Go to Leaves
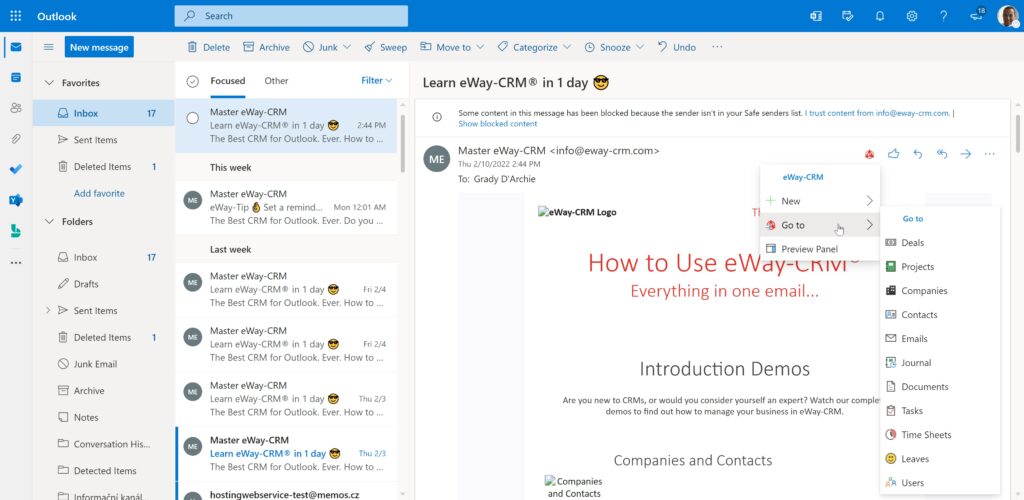This screenshot has width=1024, height=500. 940,459
